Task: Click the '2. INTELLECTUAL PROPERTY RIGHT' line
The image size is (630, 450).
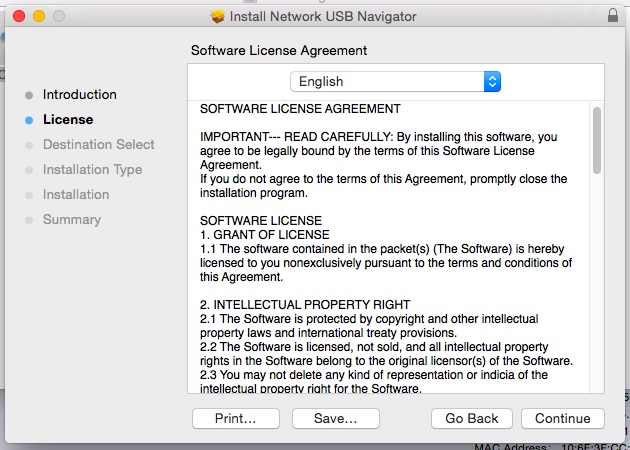Action: (x=305, y=305)
